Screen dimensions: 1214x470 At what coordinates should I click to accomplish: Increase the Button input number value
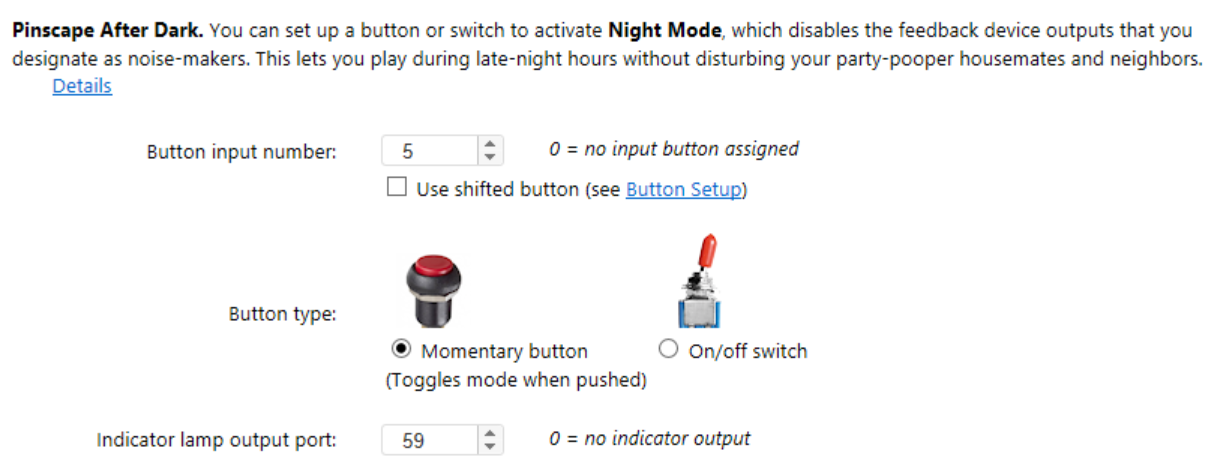pyautogui.click(x=489, y=144)
